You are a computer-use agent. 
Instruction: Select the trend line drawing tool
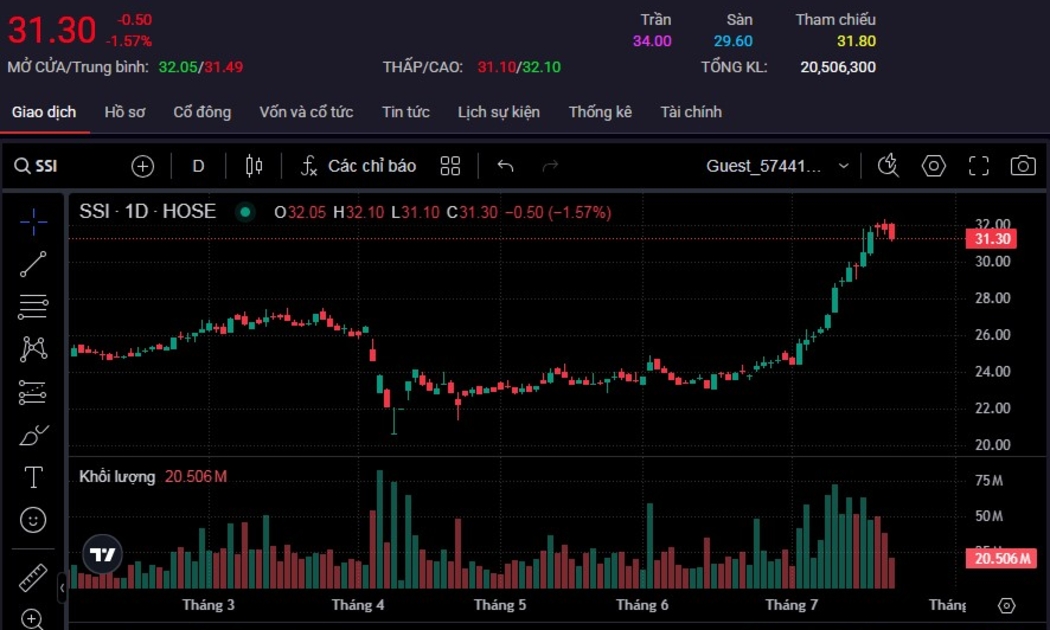33,264
